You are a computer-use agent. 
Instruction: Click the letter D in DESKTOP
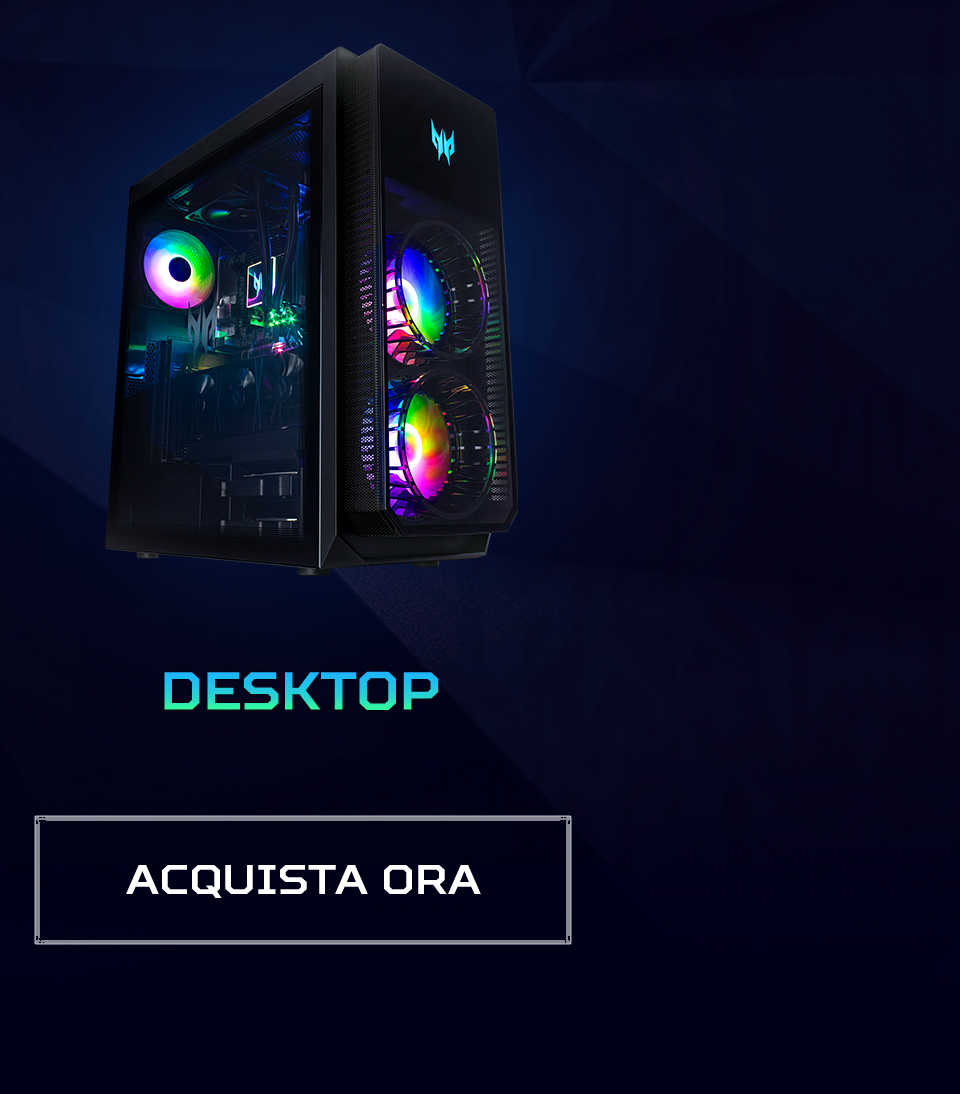click(182, 691)
